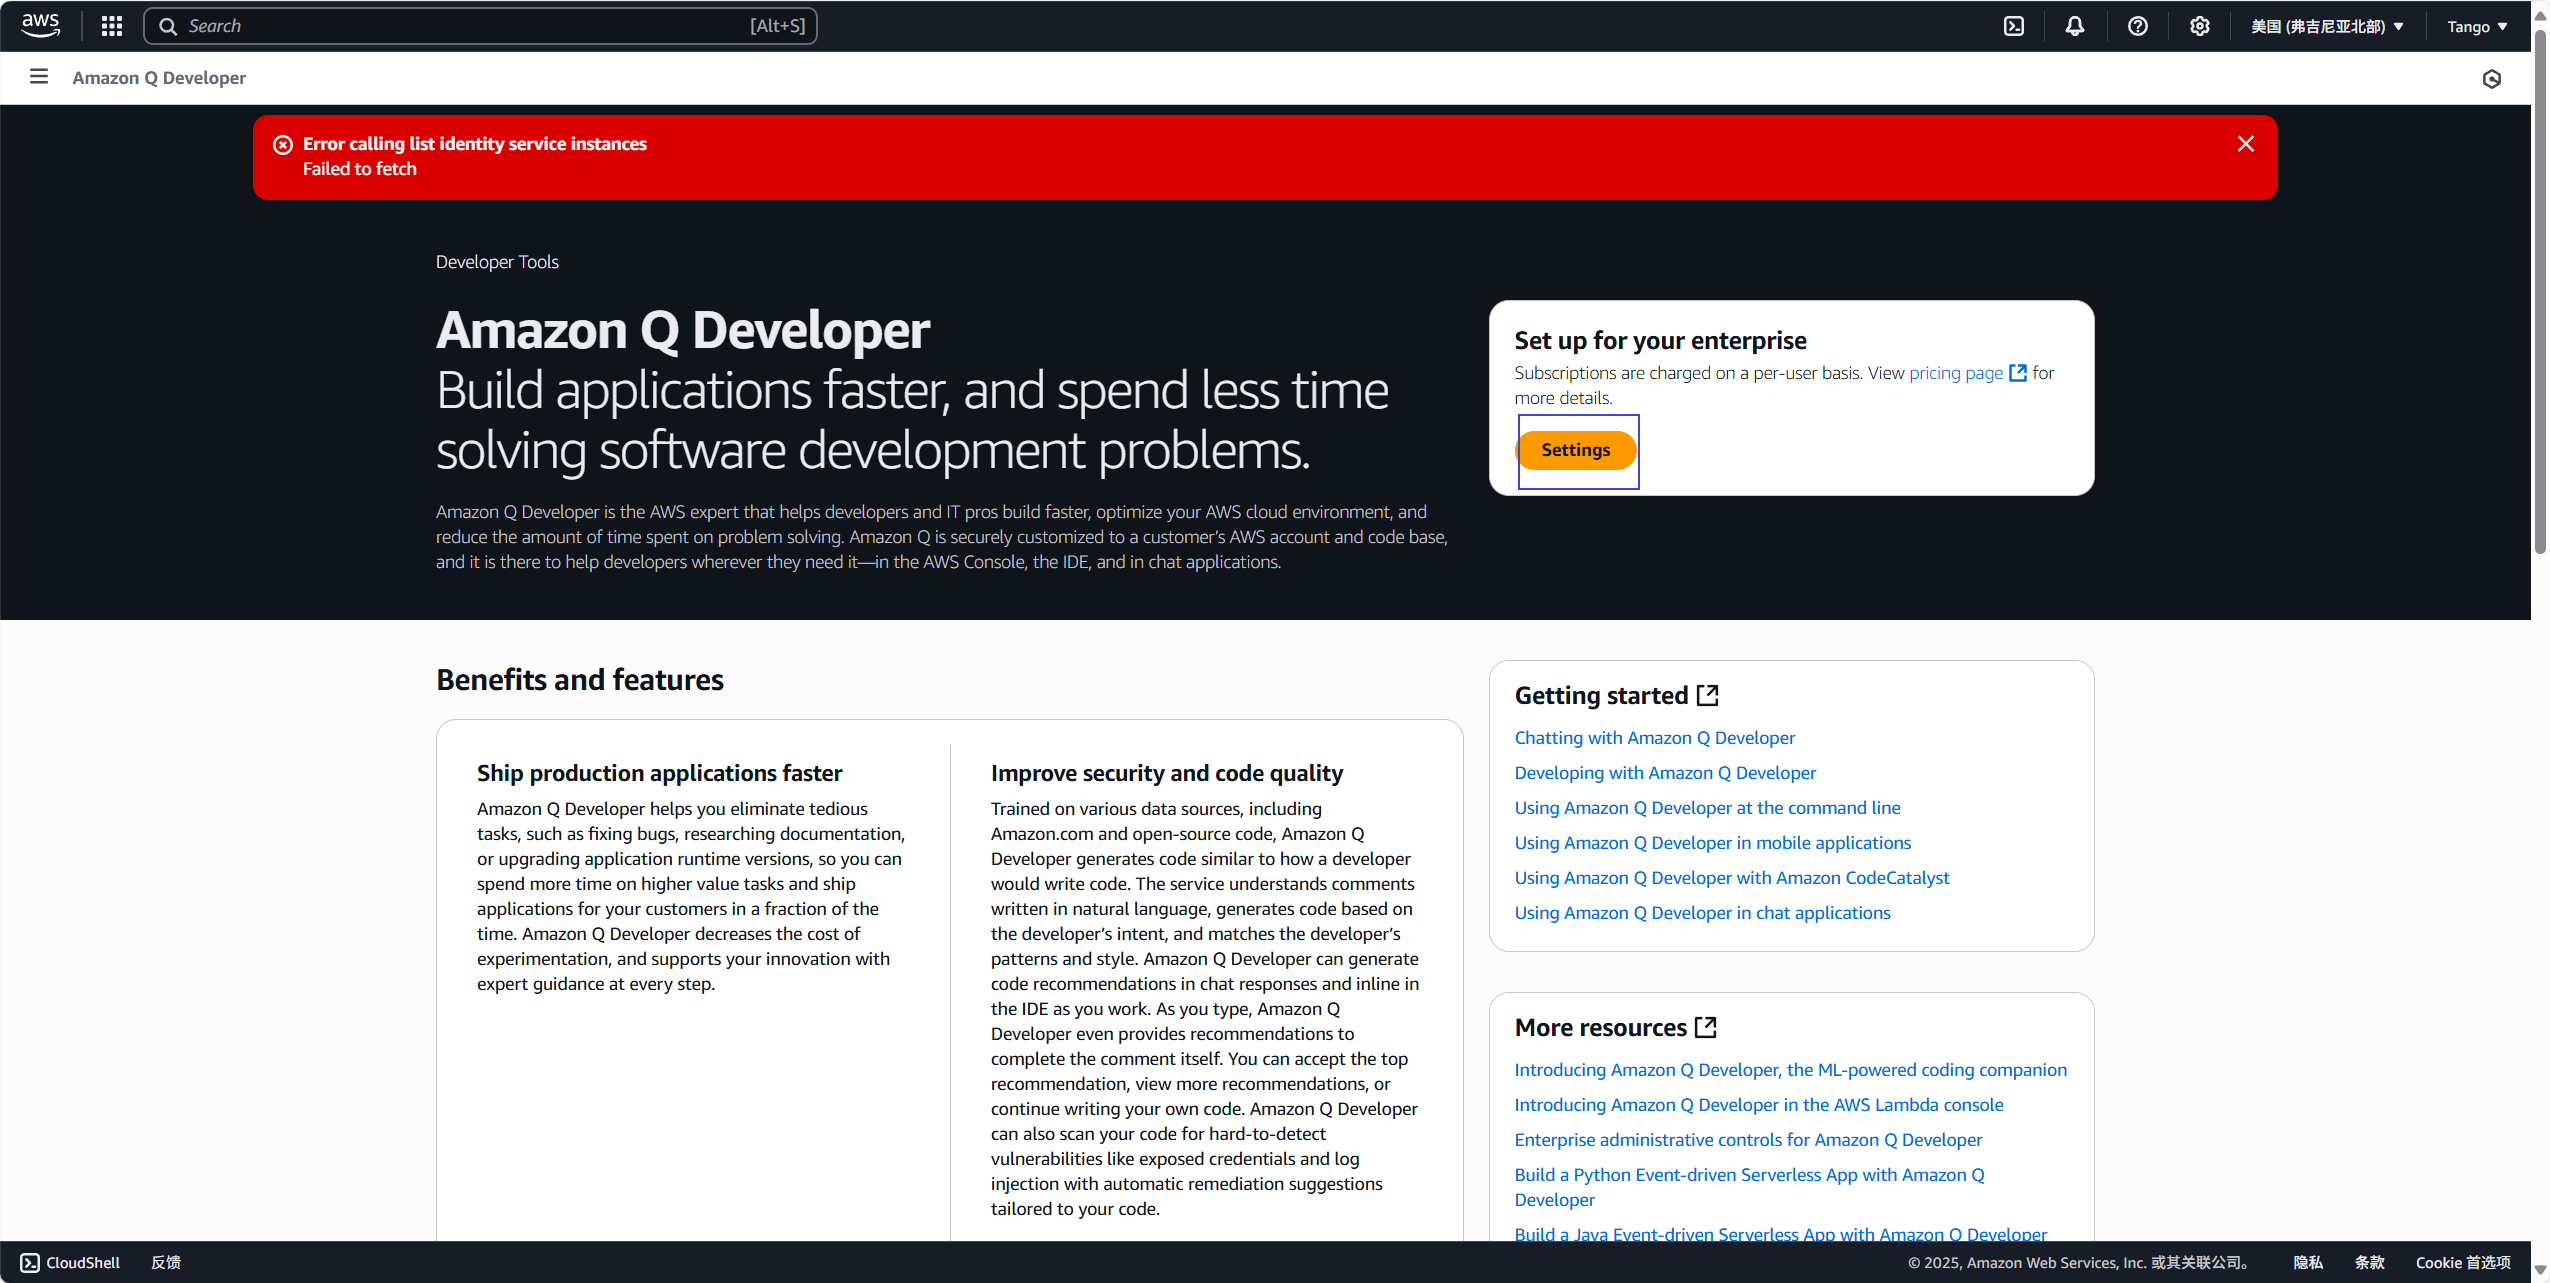Open the console settings gear icon
The width and height of the screenshot is (2550, 1283).
click(x=2199, y=26)
